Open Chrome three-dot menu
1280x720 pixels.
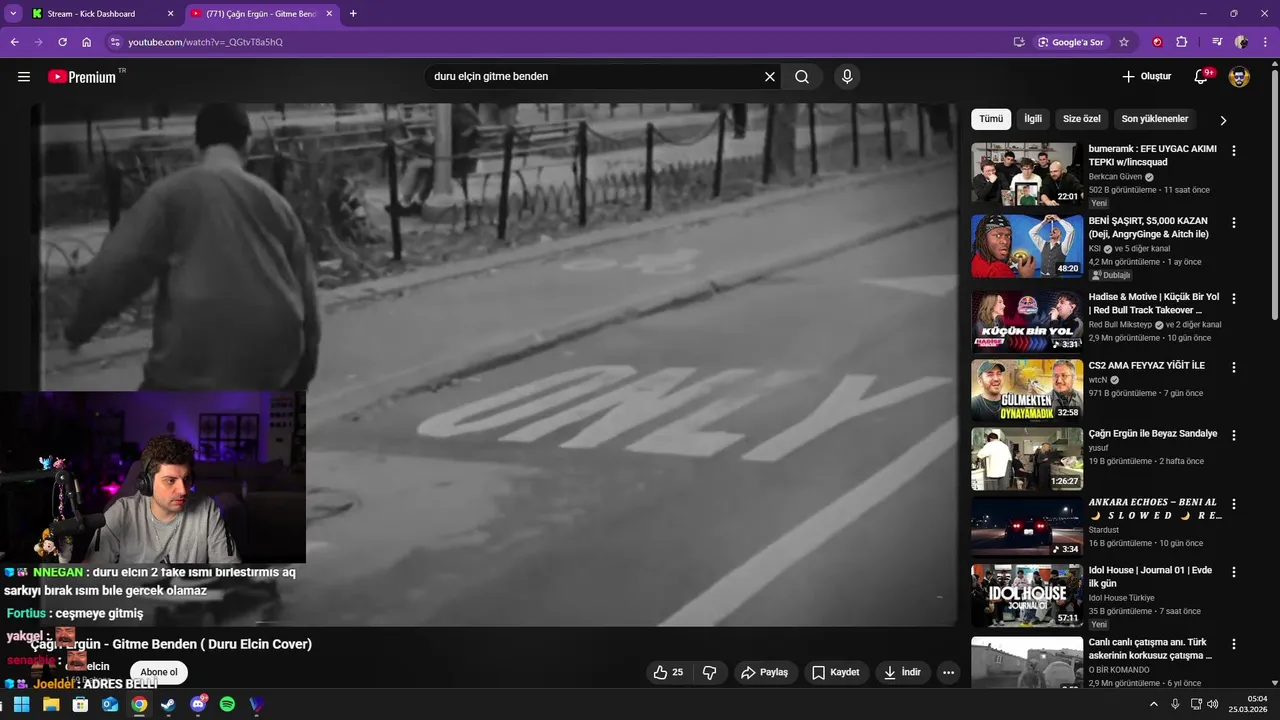click(x=1265, y=42)
